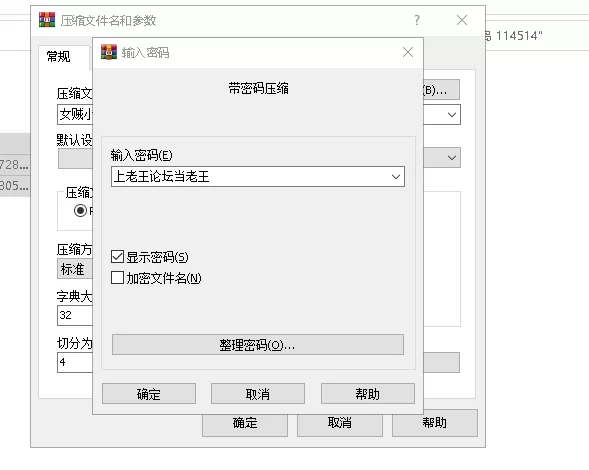This screenshot has width=589, height=470.
Task: Select the archive format radio button
Action: (80, 210)
